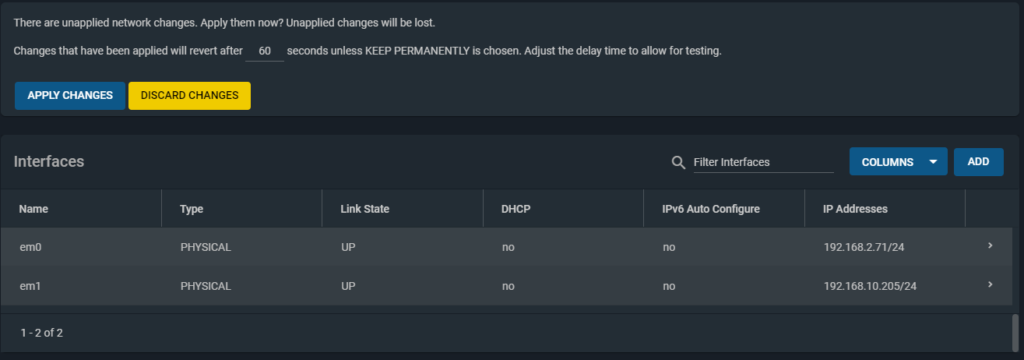Open the COLUMNS dropdown arrow
1024x360 pixels.
click(x=933, y=162)
